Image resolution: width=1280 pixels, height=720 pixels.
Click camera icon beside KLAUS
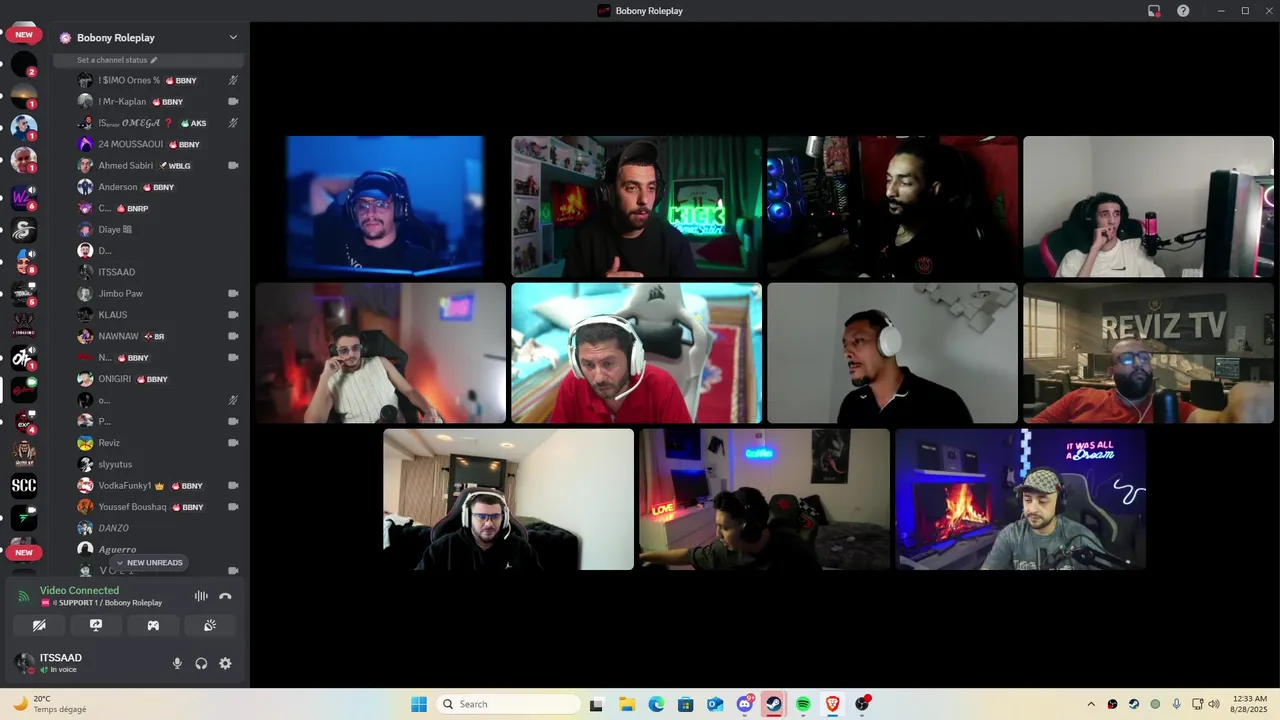[x=233, y=314]
